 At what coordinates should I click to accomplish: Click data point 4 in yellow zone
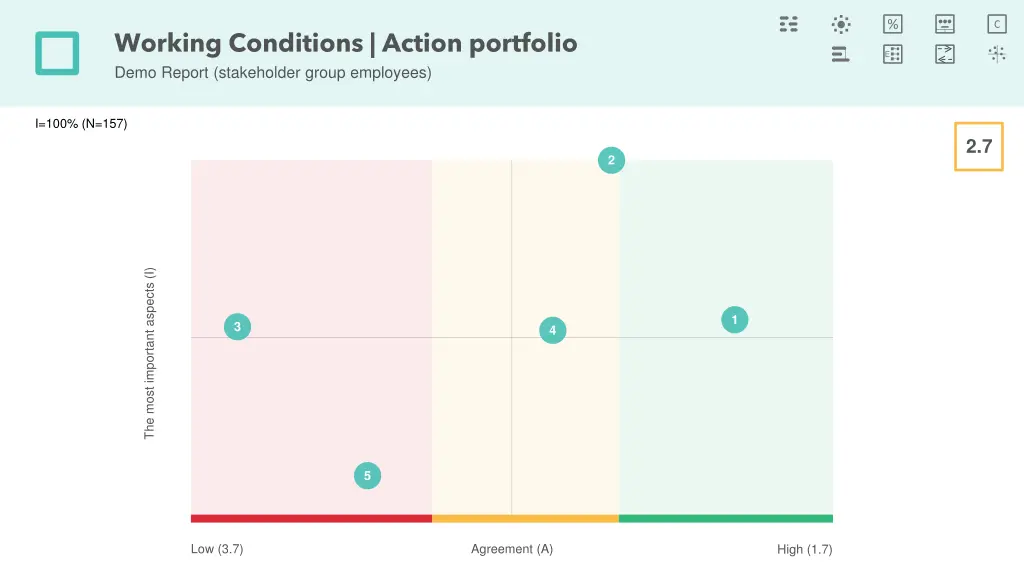(x=552, y=330)
